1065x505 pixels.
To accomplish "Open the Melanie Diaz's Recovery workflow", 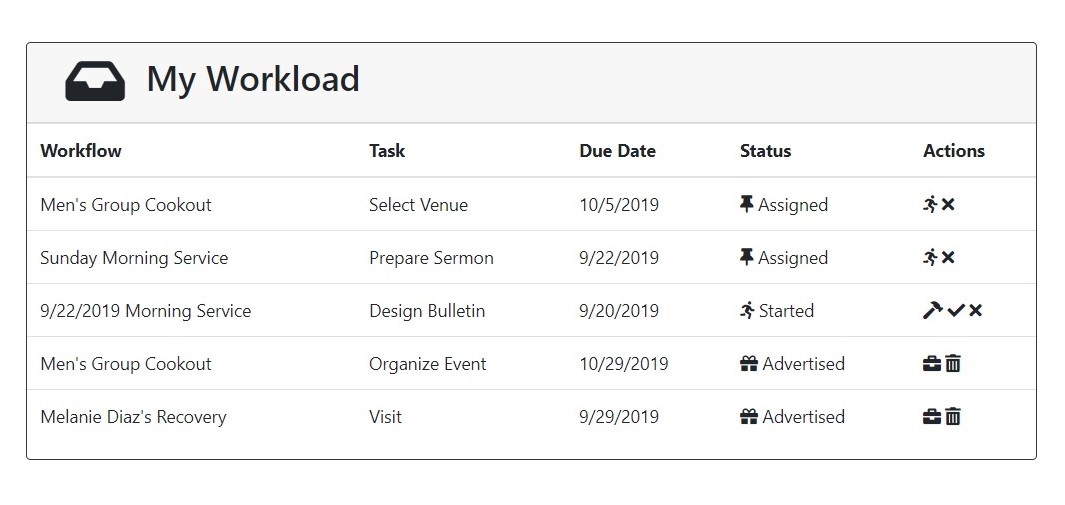I will [133, 417].
